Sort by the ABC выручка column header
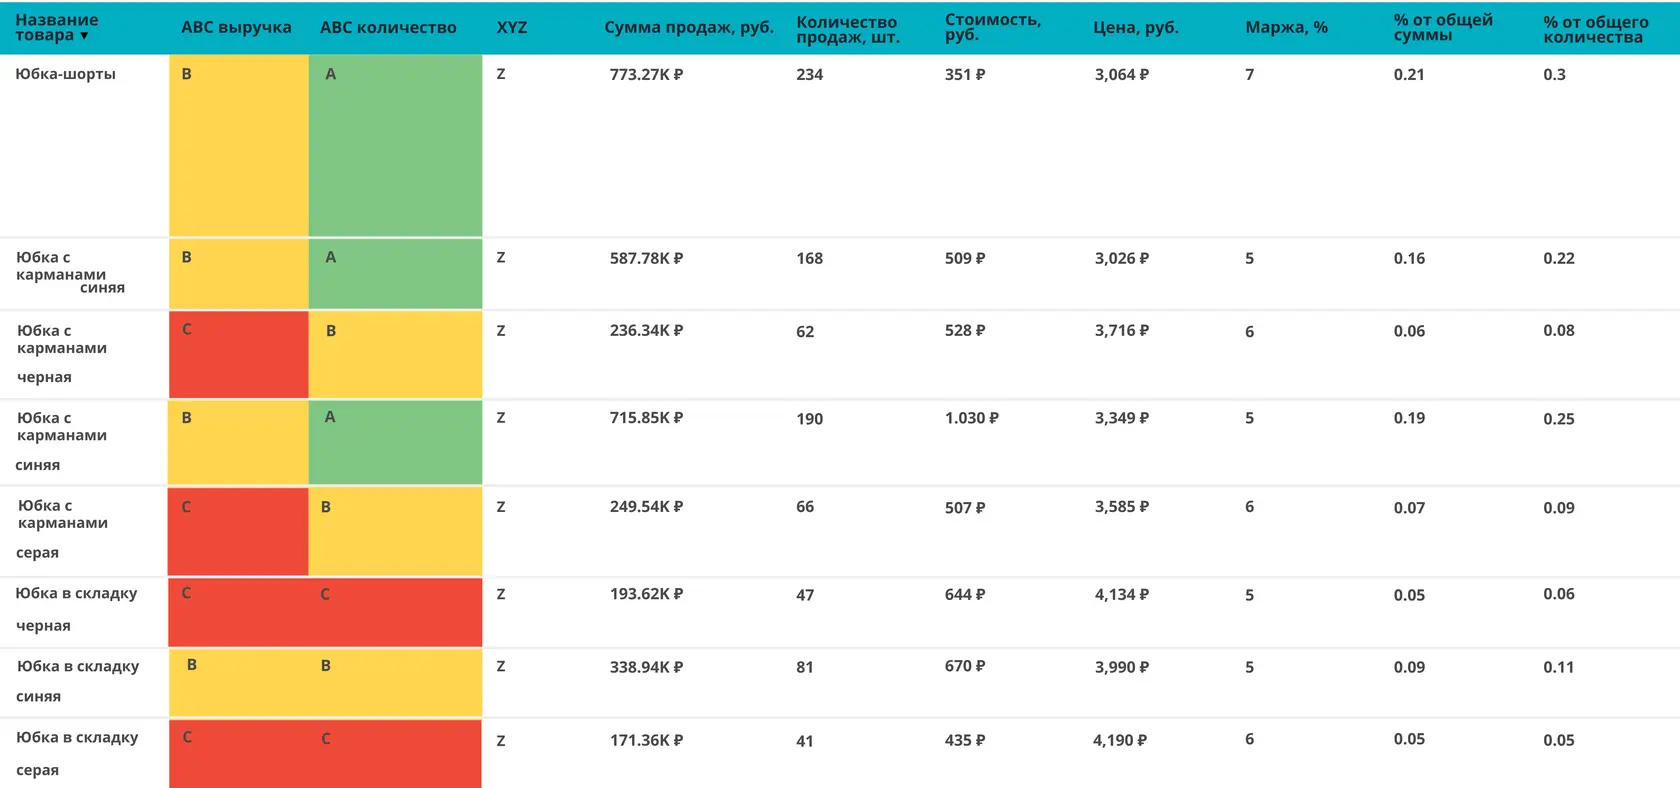The image size is (1680, 788). coord(236,27)
